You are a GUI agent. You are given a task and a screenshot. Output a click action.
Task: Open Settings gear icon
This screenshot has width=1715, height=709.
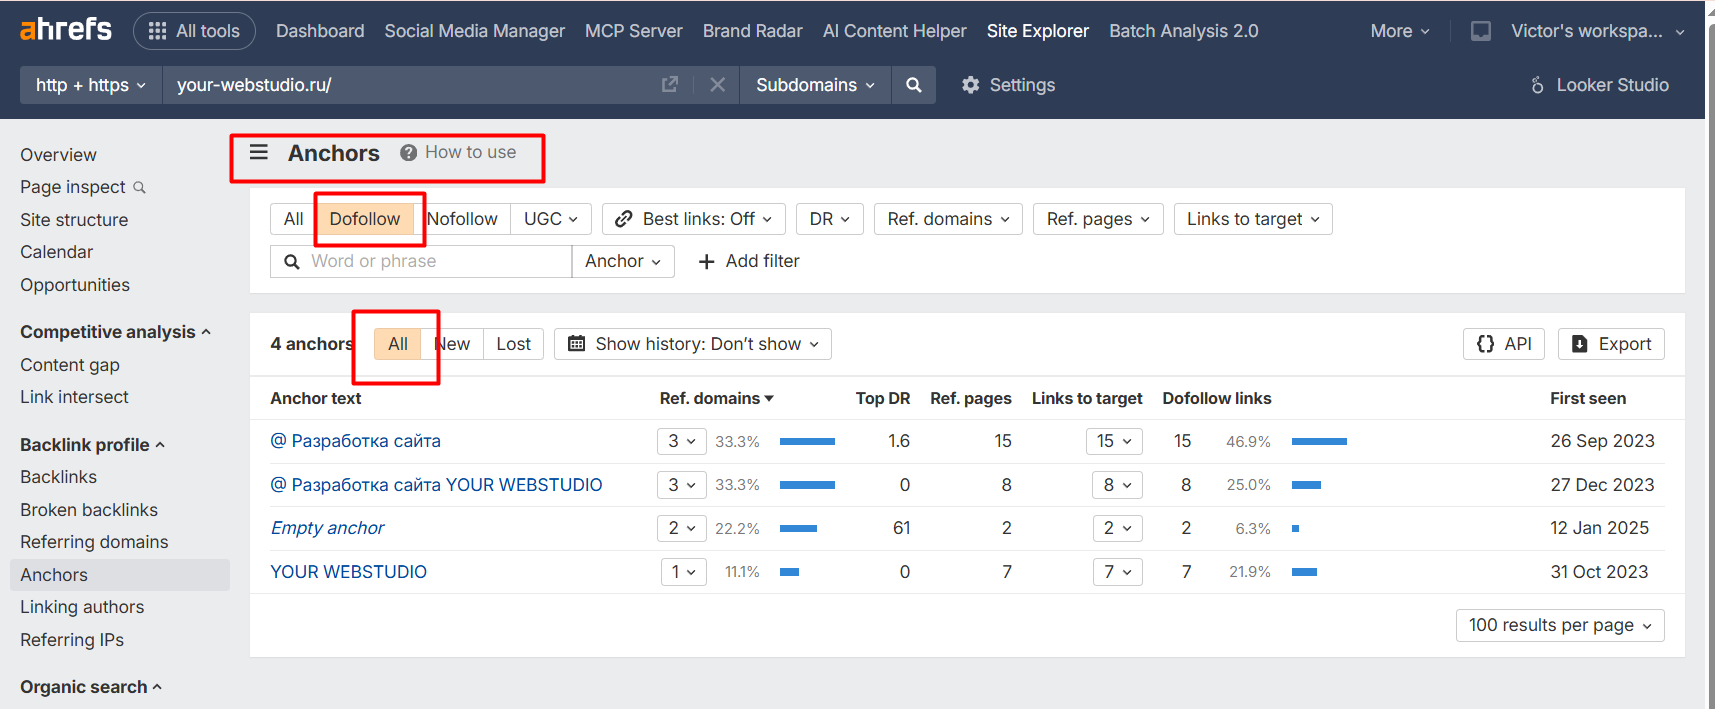[x=970, y=85]
